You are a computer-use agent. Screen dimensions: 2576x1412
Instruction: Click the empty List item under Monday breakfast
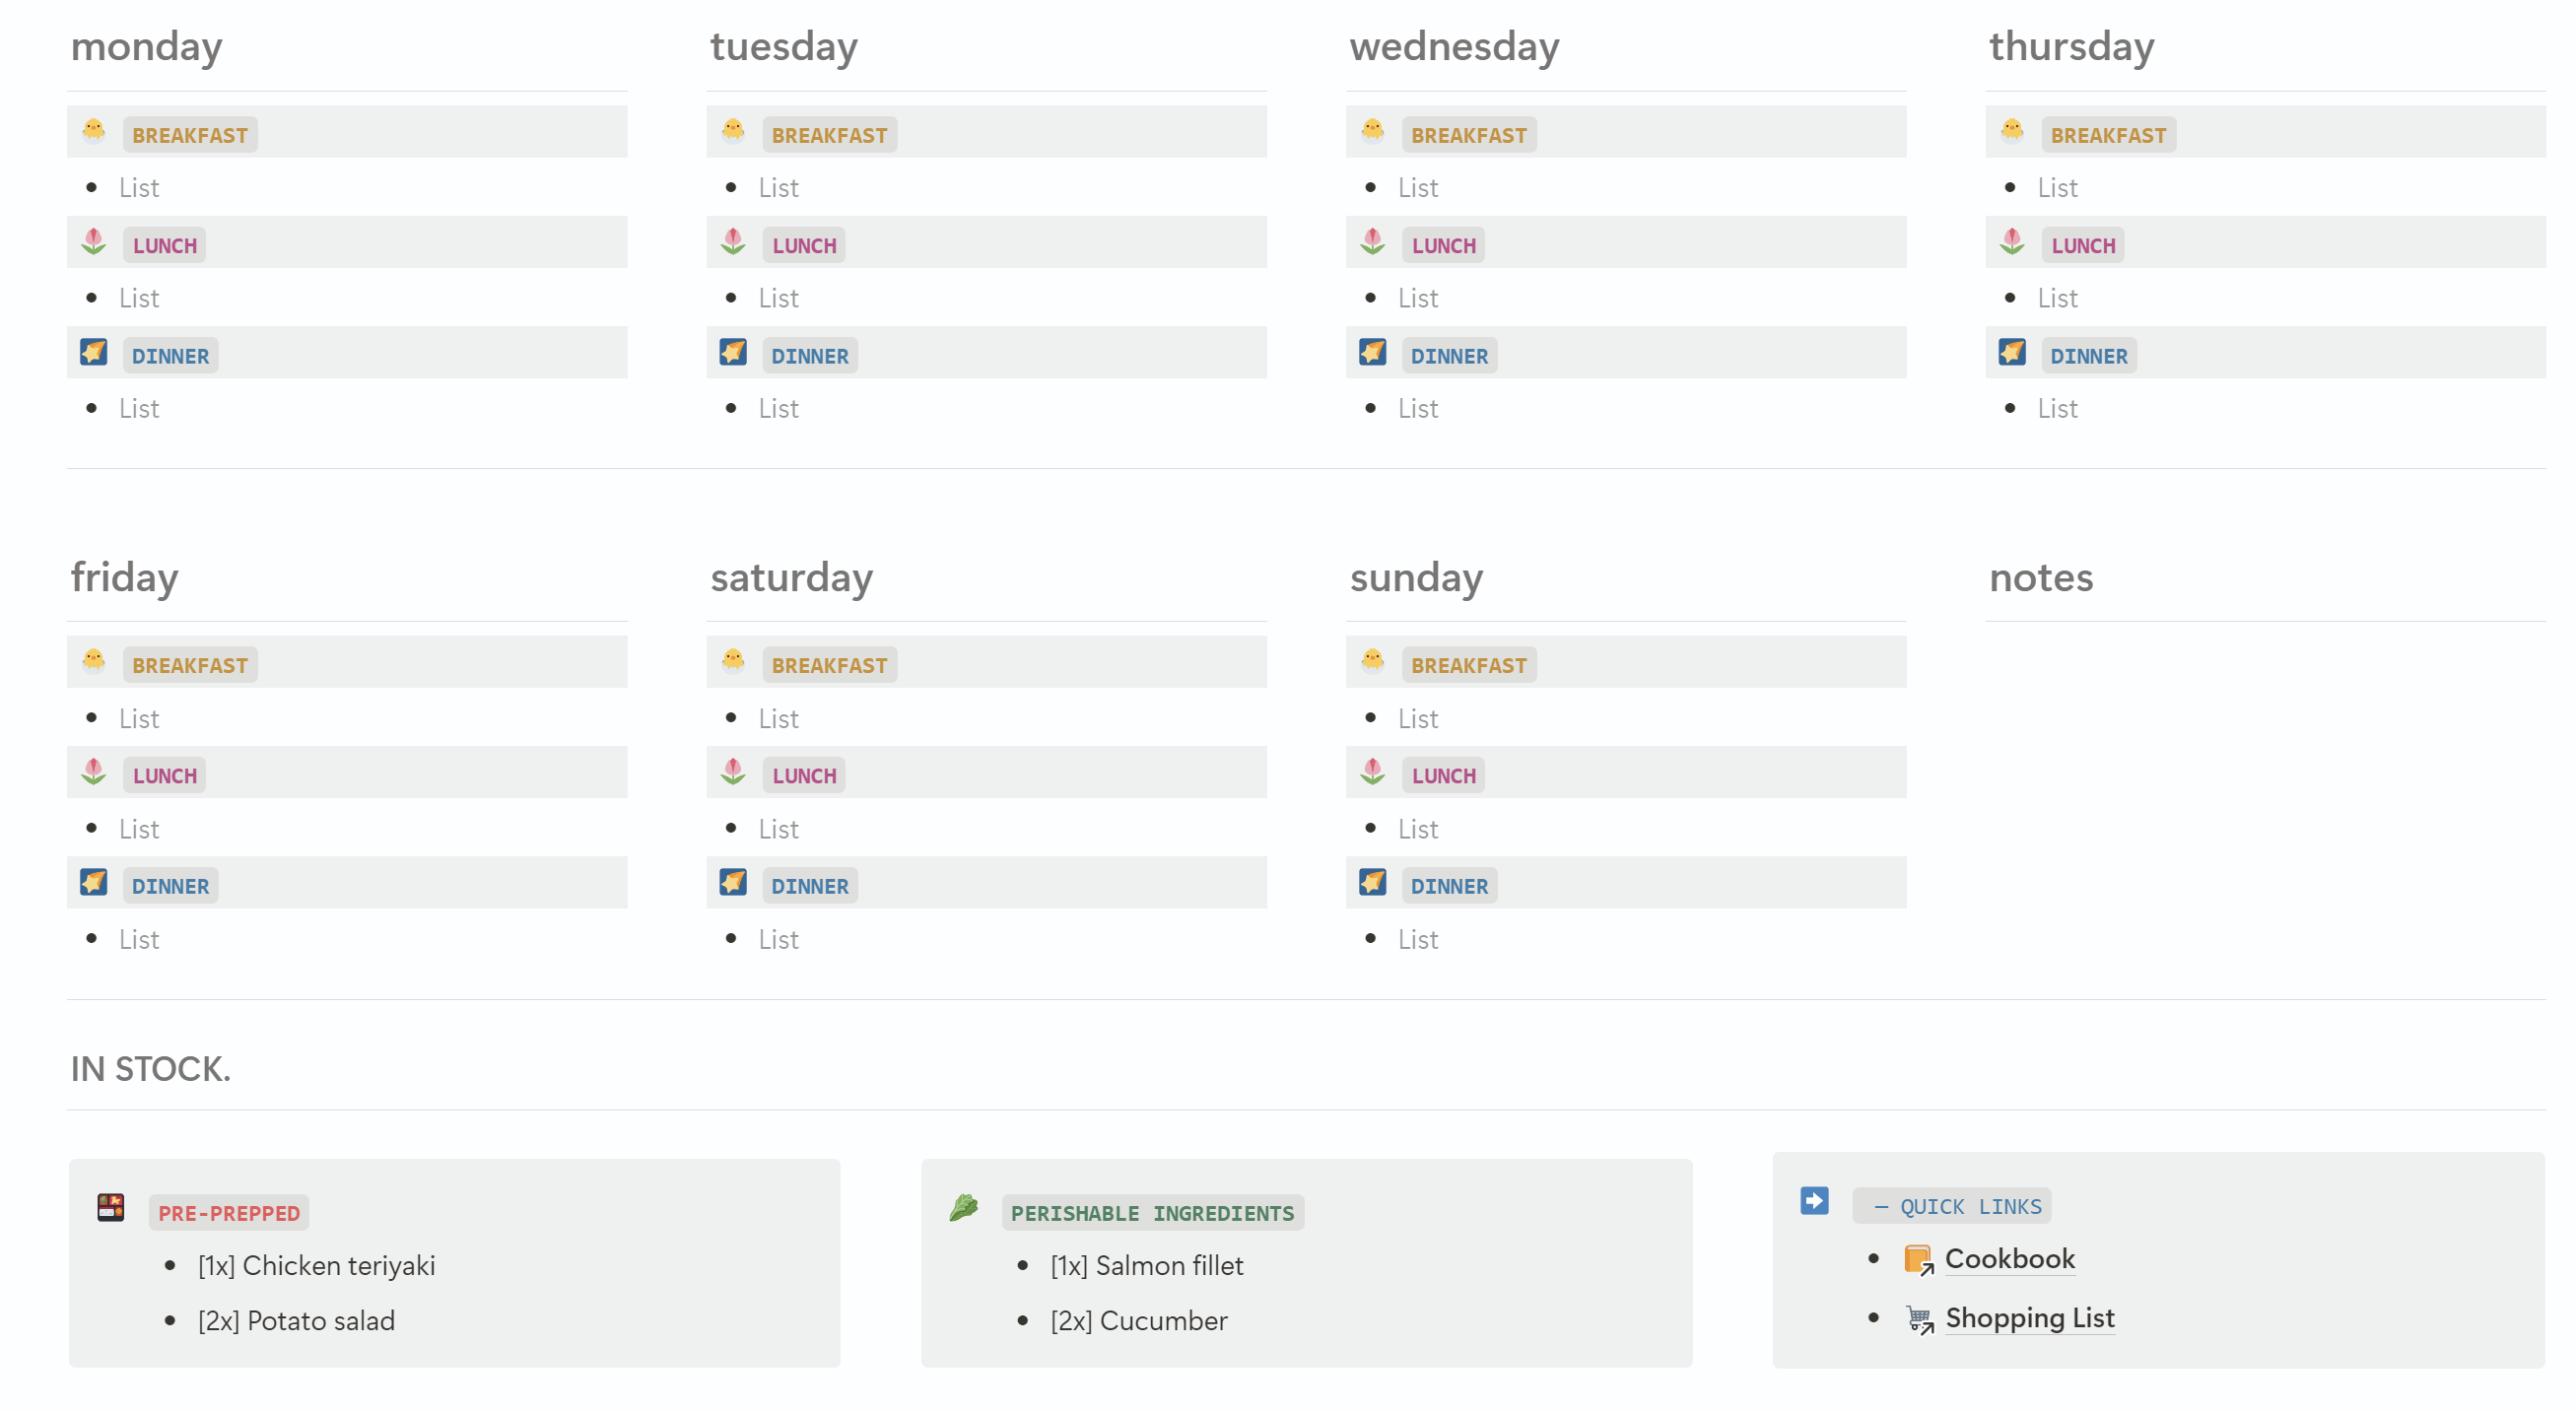[139, 188]
